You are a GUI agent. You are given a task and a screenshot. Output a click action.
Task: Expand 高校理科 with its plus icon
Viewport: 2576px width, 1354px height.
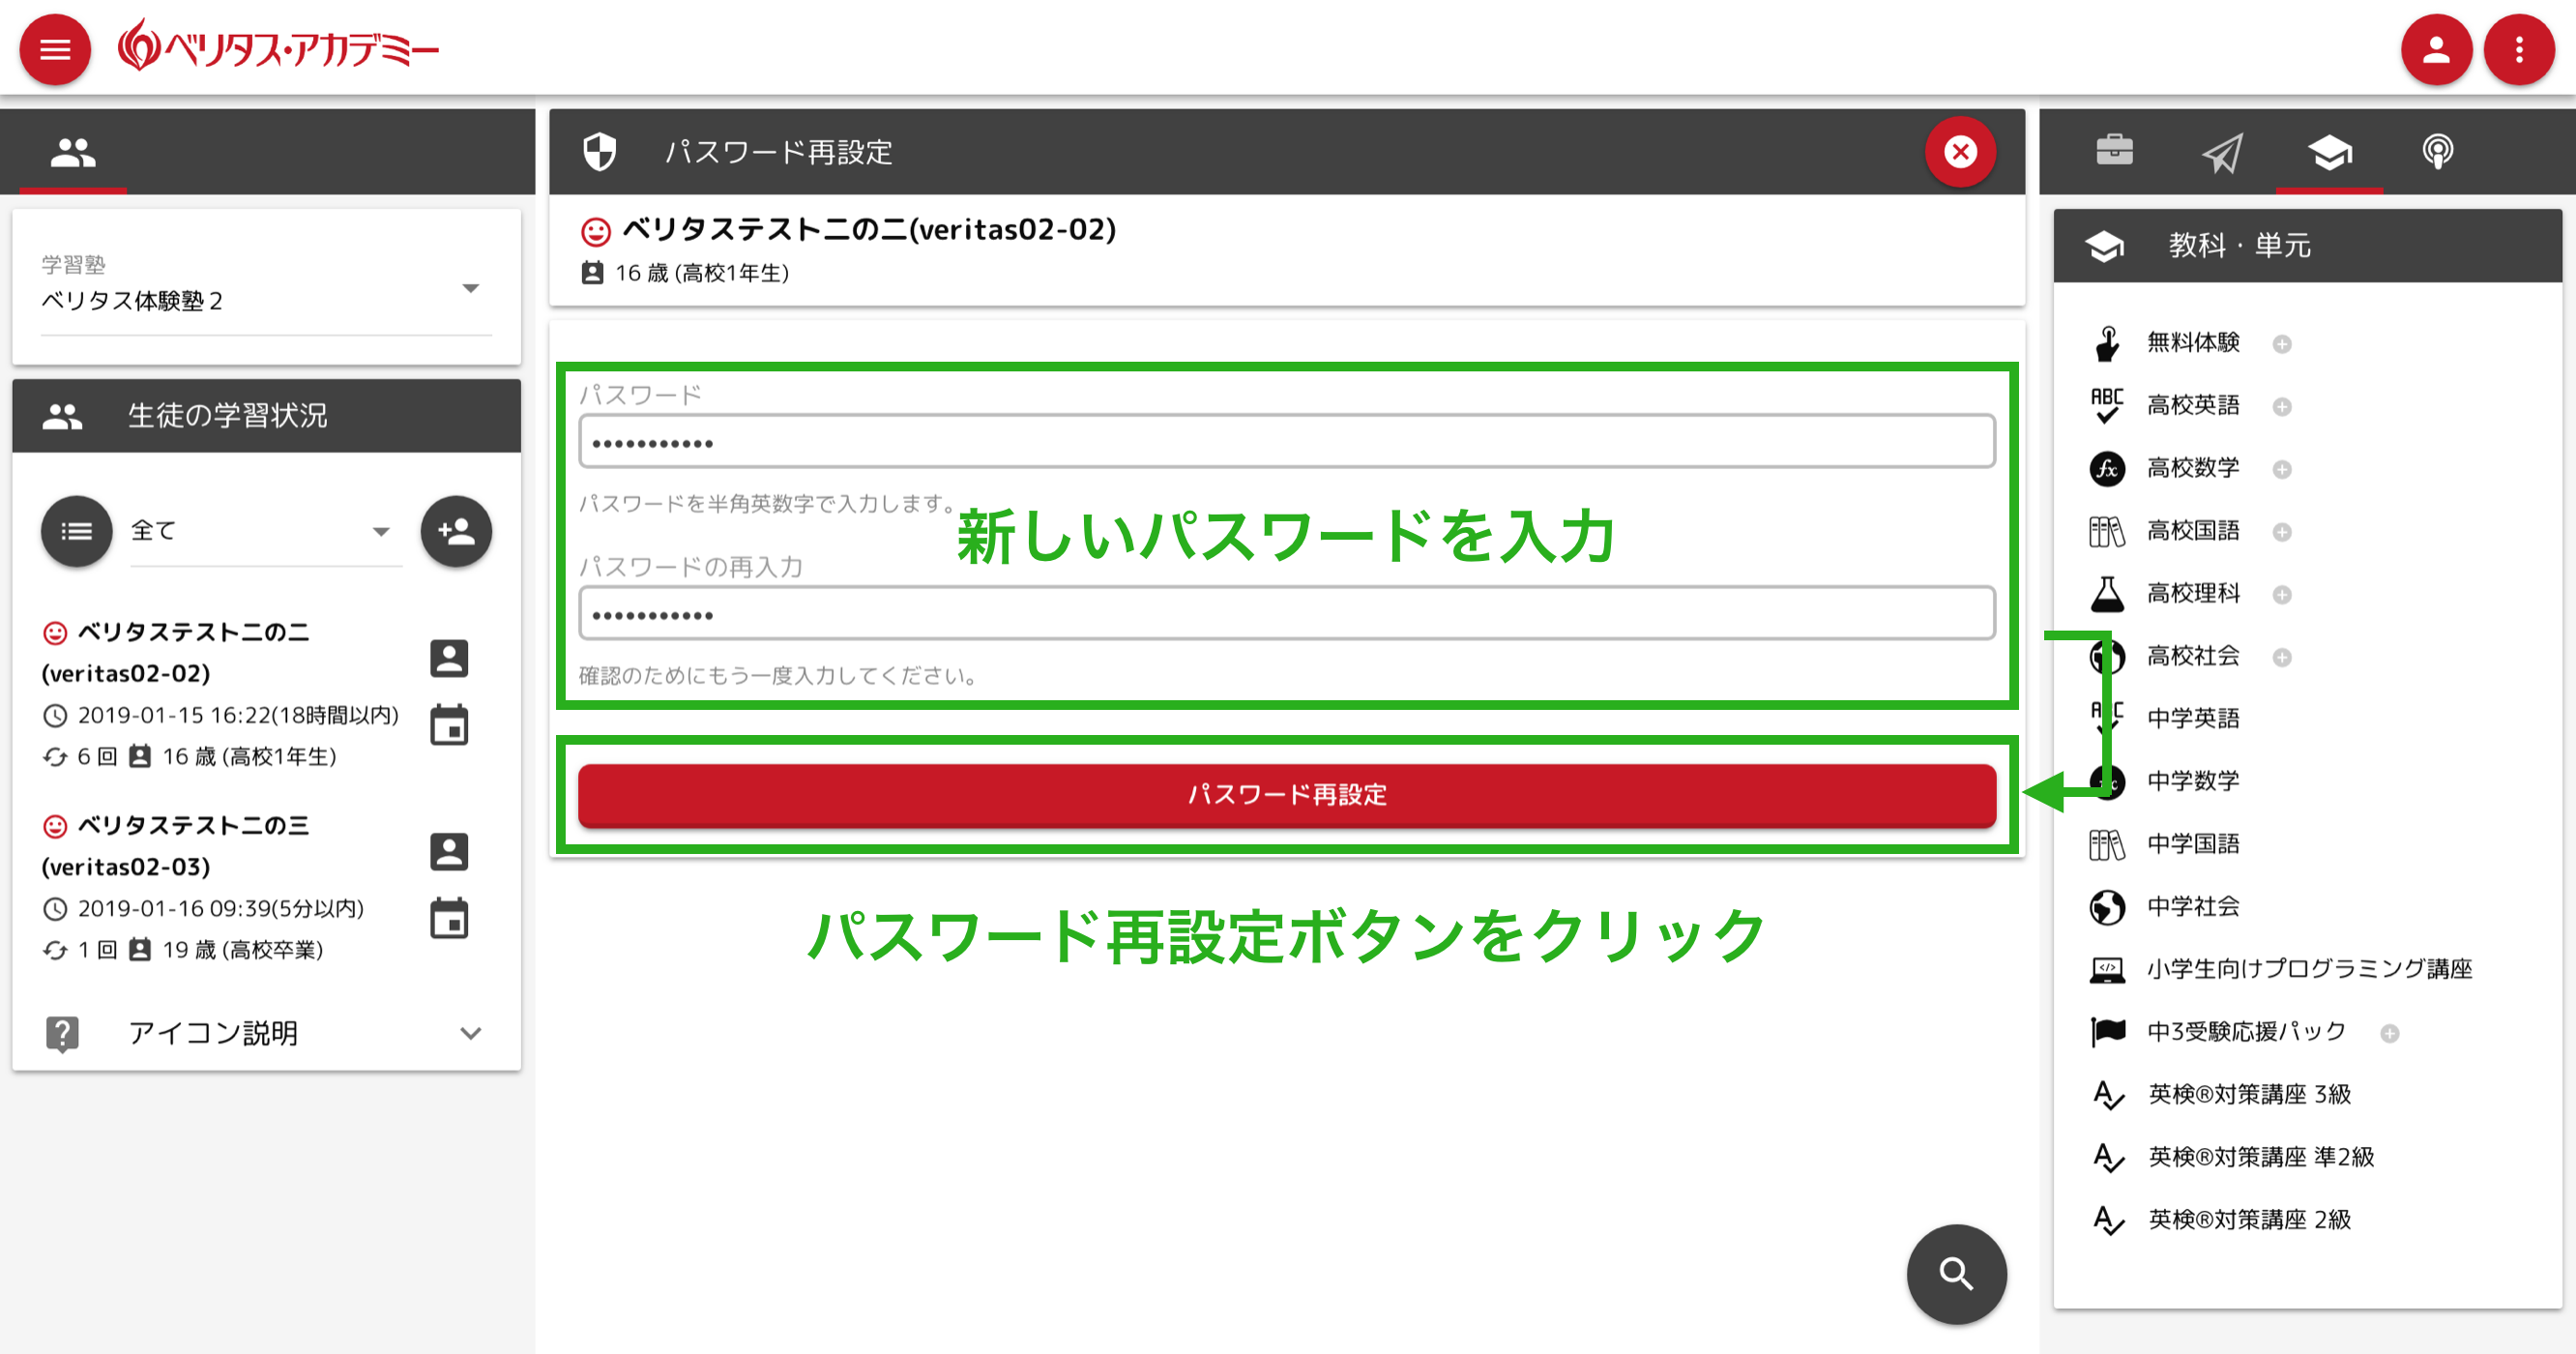[x=2282, y=595]
